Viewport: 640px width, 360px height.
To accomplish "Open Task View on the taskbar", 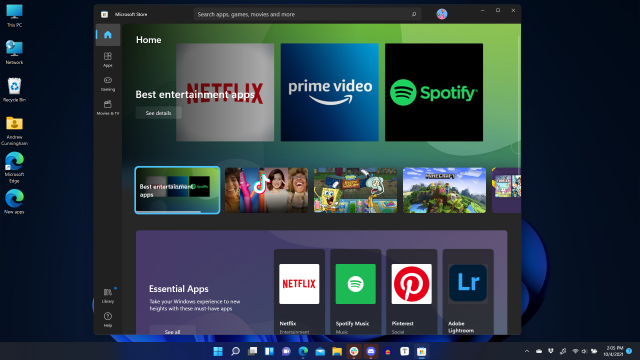I will coord(252,351).
